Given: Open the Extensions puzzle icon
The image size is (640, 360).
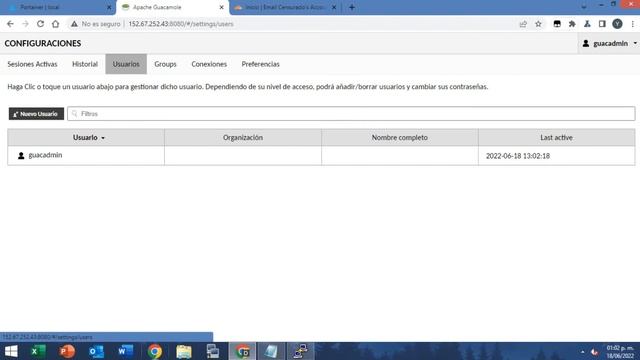Looking at the screenshot, I should tap(572, 24).
